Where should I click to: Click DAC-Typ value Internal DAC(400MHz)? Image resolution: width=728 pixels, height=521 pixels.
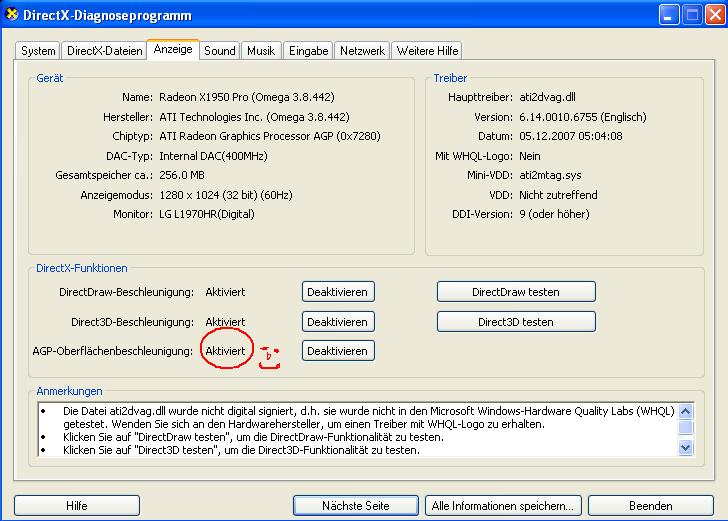click(x=213, y=156)
